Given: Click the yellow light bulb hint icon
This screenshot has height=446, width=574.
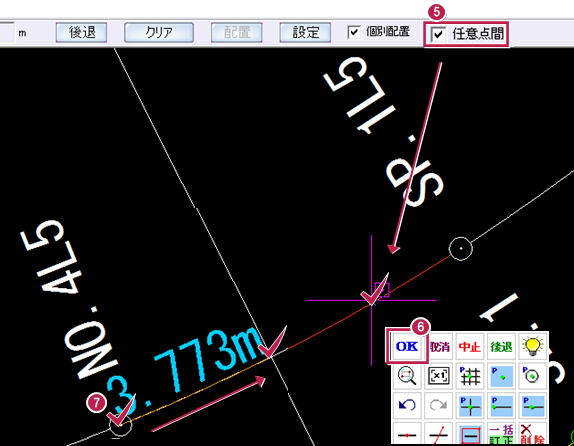Looking at the screenshot, I should click(x=532, y=346).
